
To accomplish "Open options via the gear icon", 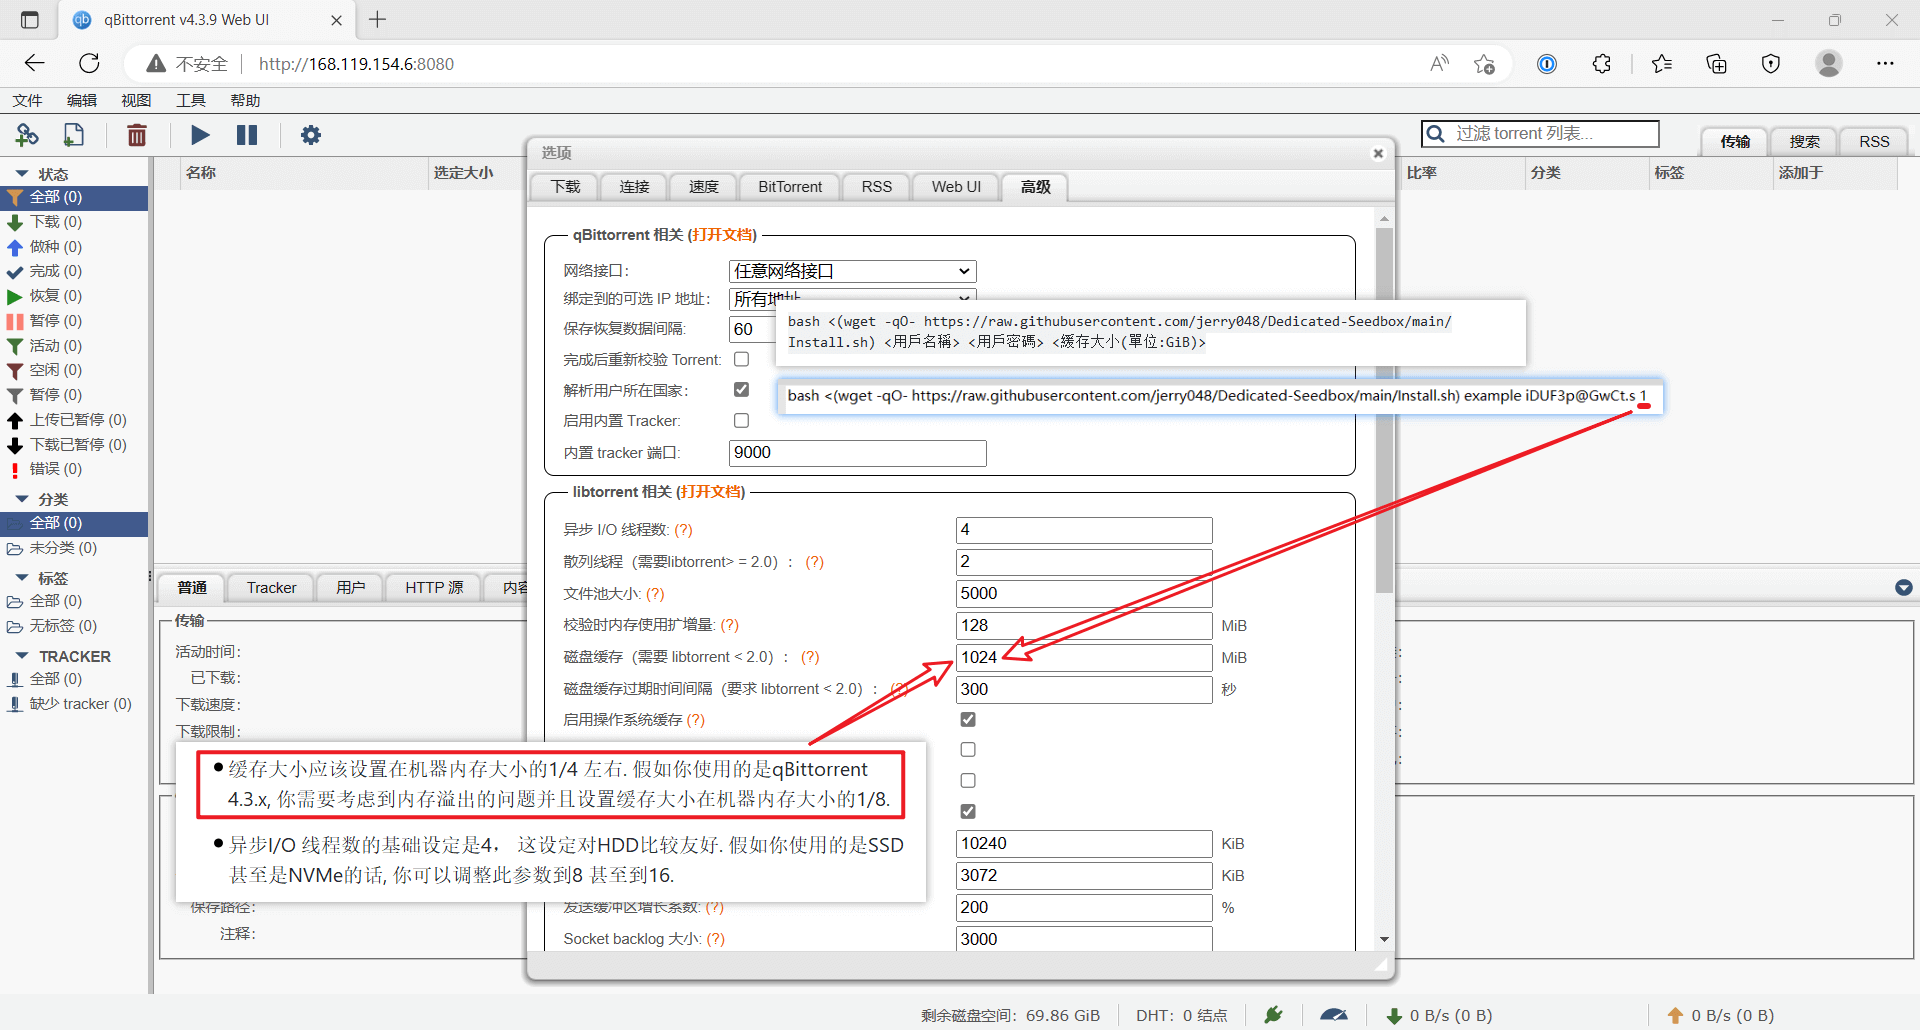I will [x=311, y=135].
